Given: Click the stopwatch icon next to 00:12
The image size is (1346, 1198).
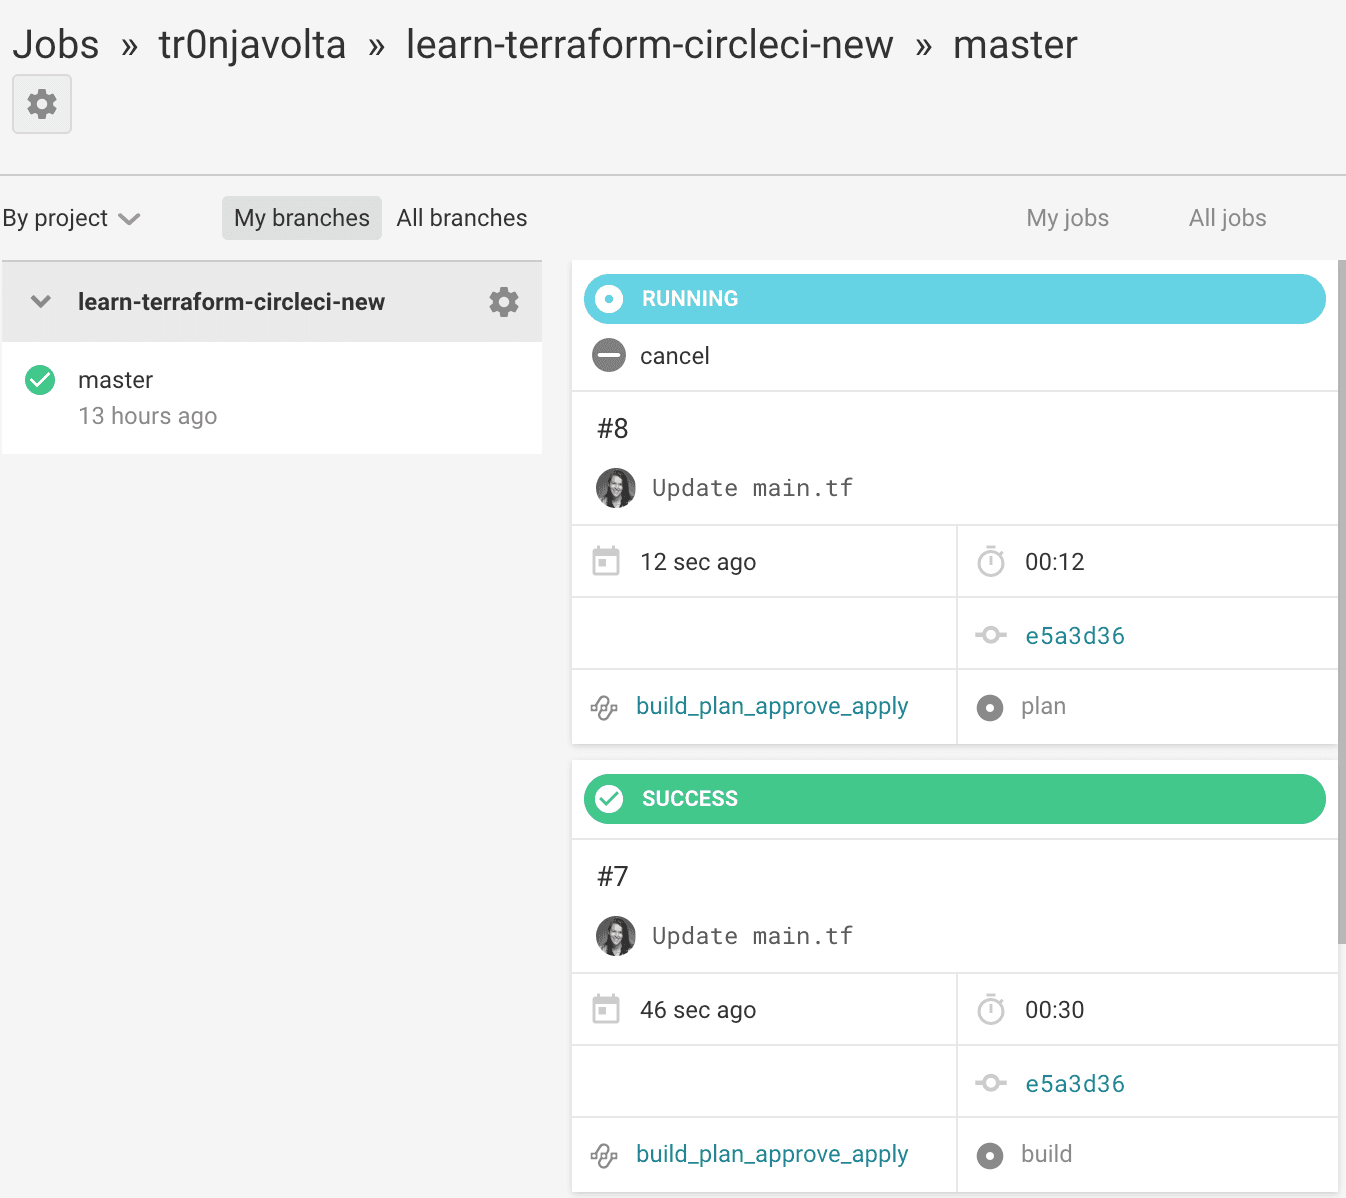Looking at the screenshot, I should pyautogui.click(x=990, y=561).
